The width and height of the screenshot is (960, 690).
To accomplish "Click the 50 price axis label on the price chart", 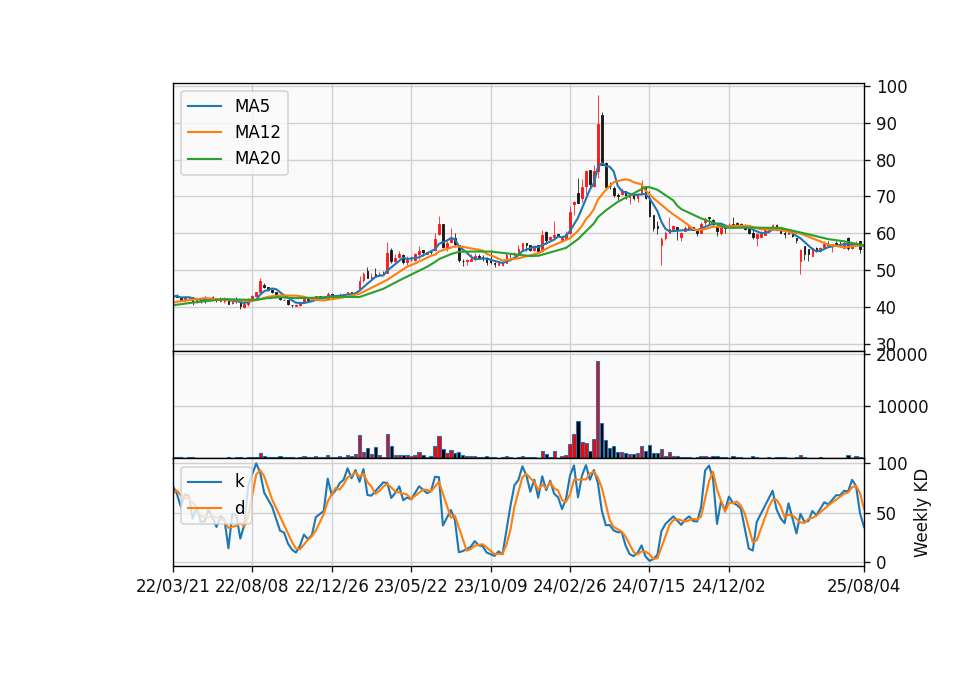I will point(887,271).
